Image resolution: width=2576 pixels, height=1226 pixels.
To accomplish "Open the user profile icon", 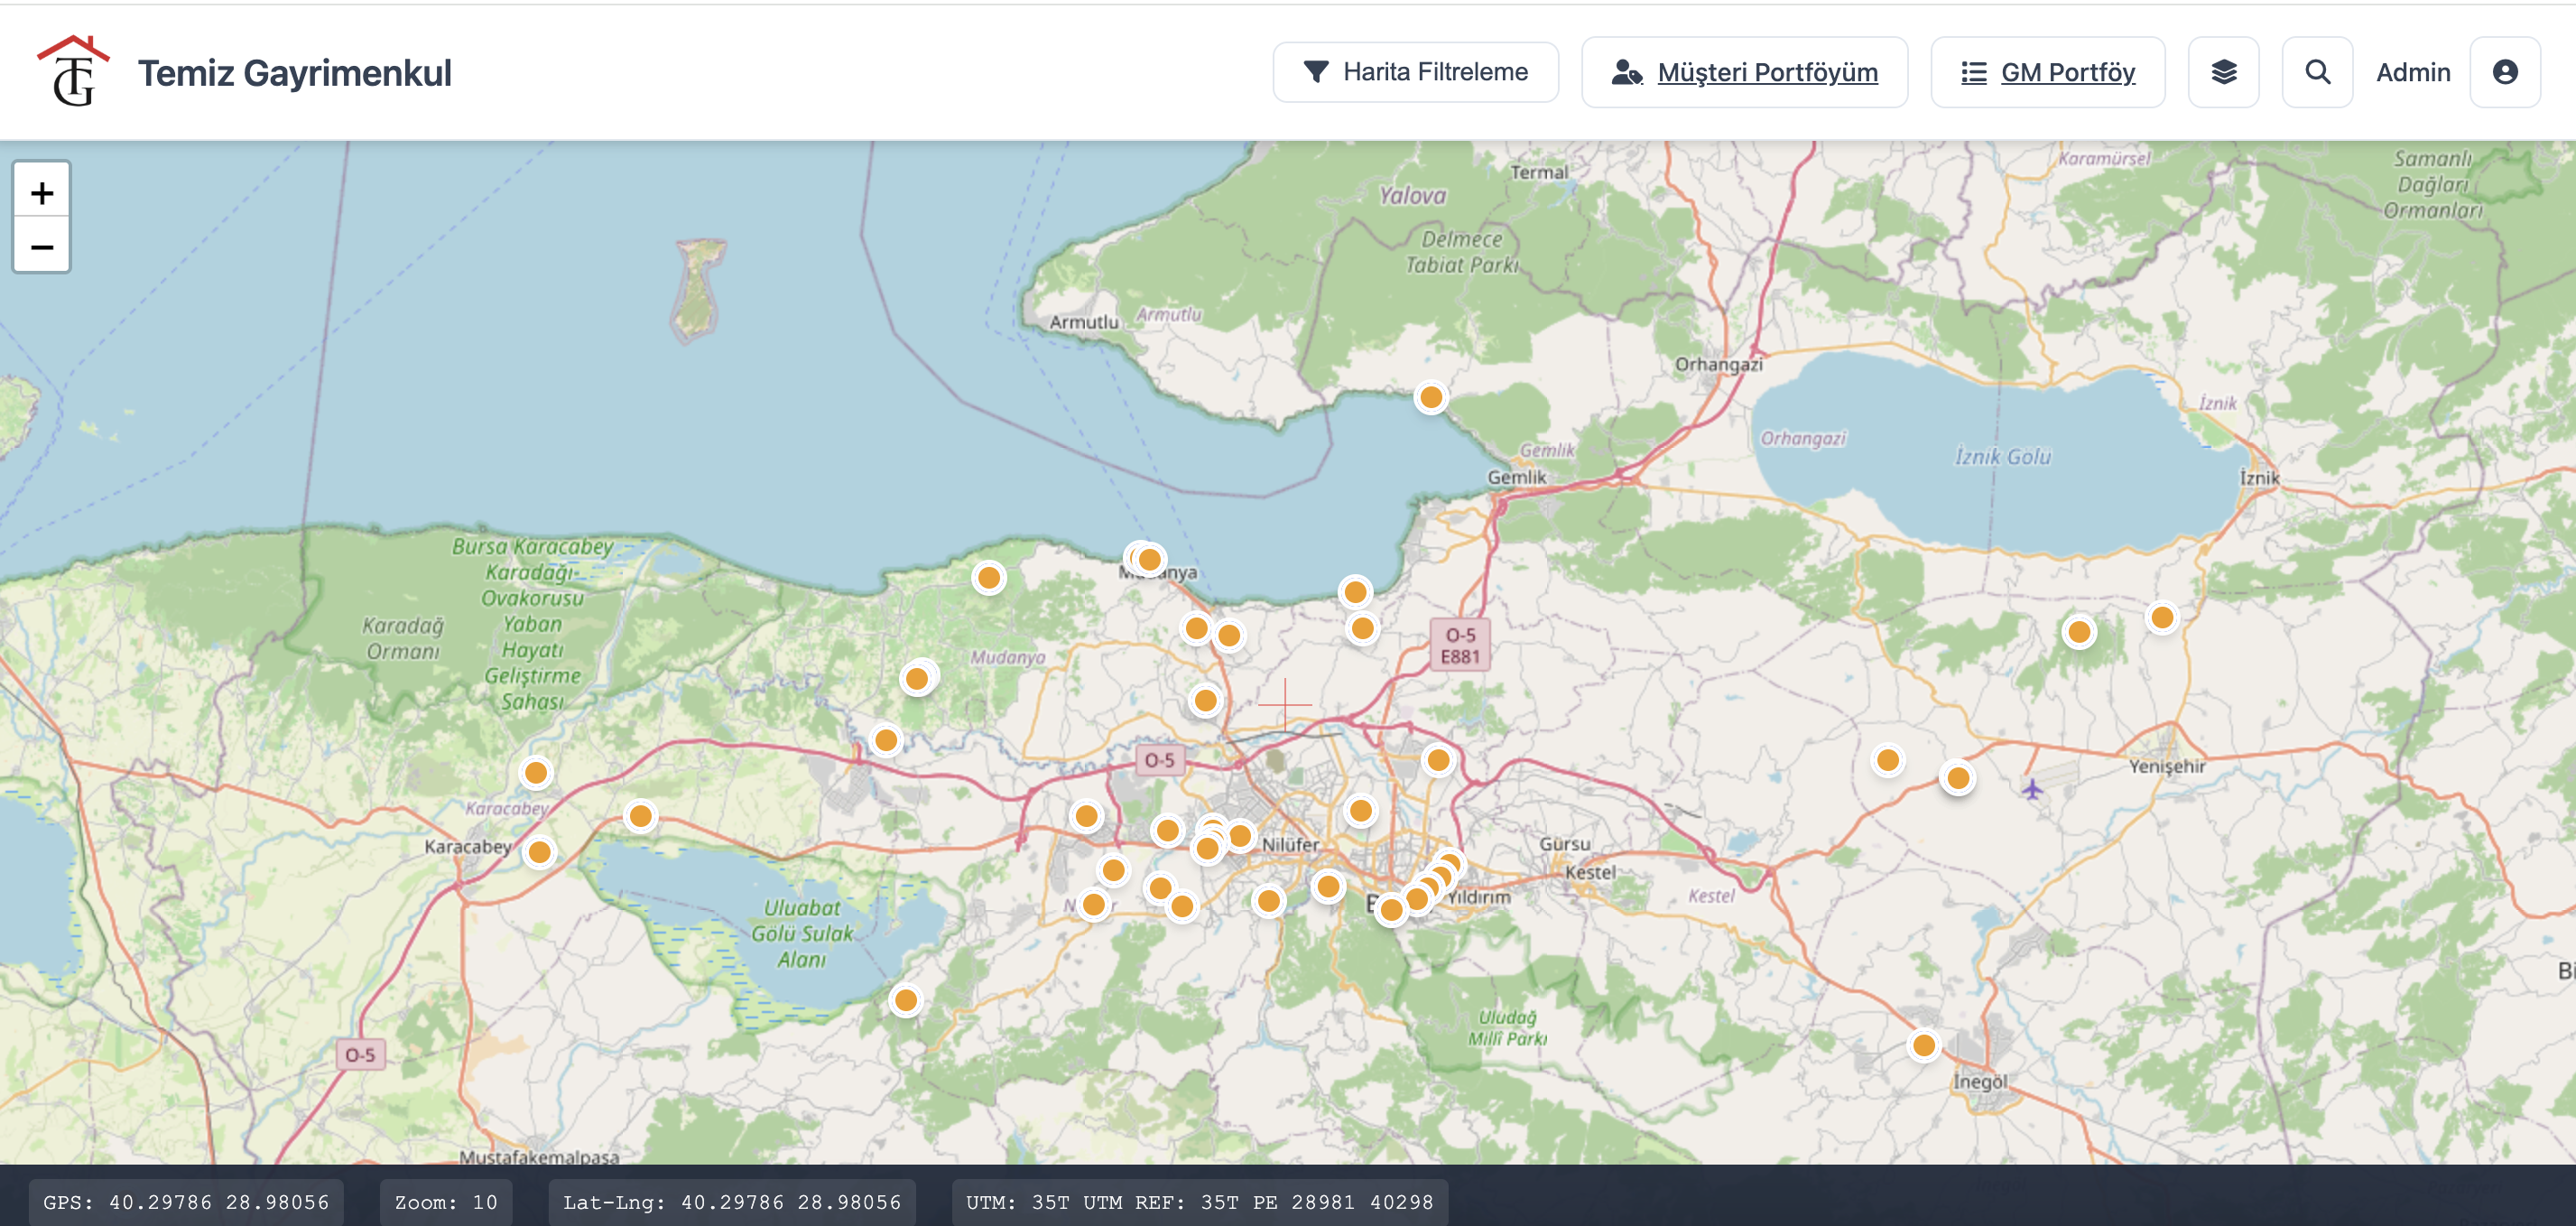I will [2504, 72].
